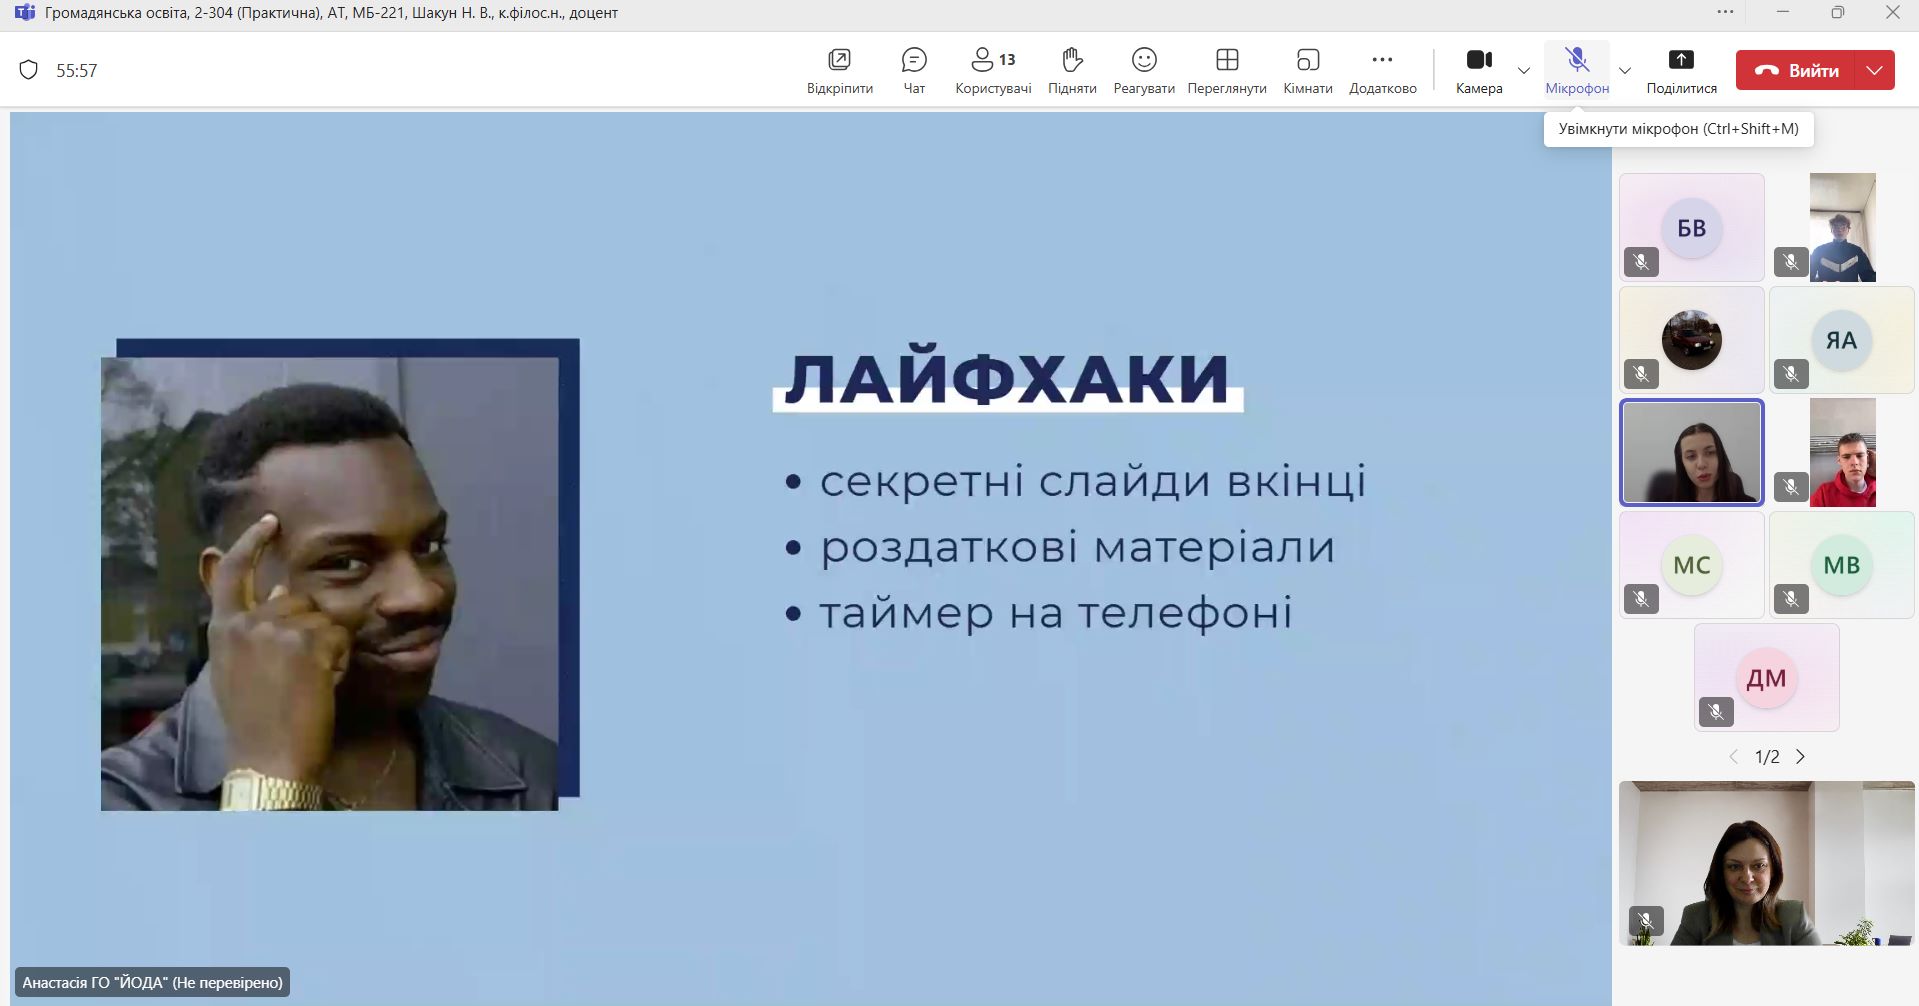Expand the microphone options dropdown arrow
The width and height of the screenshot is (1919, 1006).
pos(1625,70)
